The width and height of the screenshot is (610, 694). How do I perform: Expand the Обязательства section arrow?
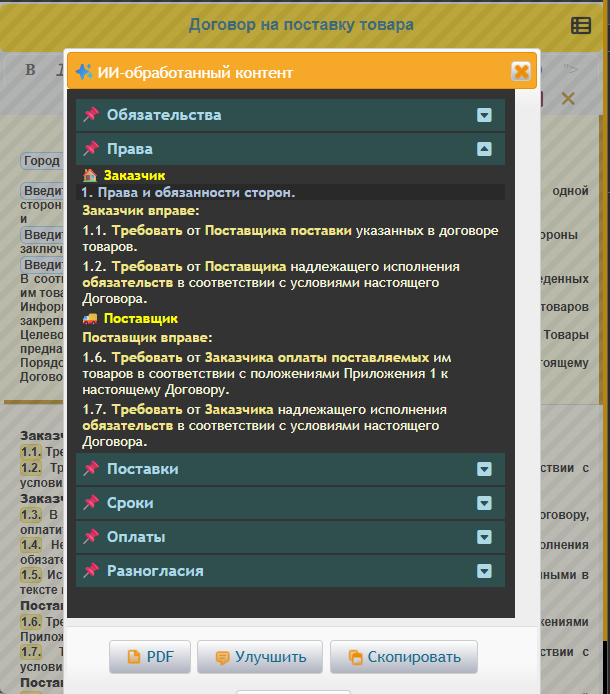click(484, 115)
